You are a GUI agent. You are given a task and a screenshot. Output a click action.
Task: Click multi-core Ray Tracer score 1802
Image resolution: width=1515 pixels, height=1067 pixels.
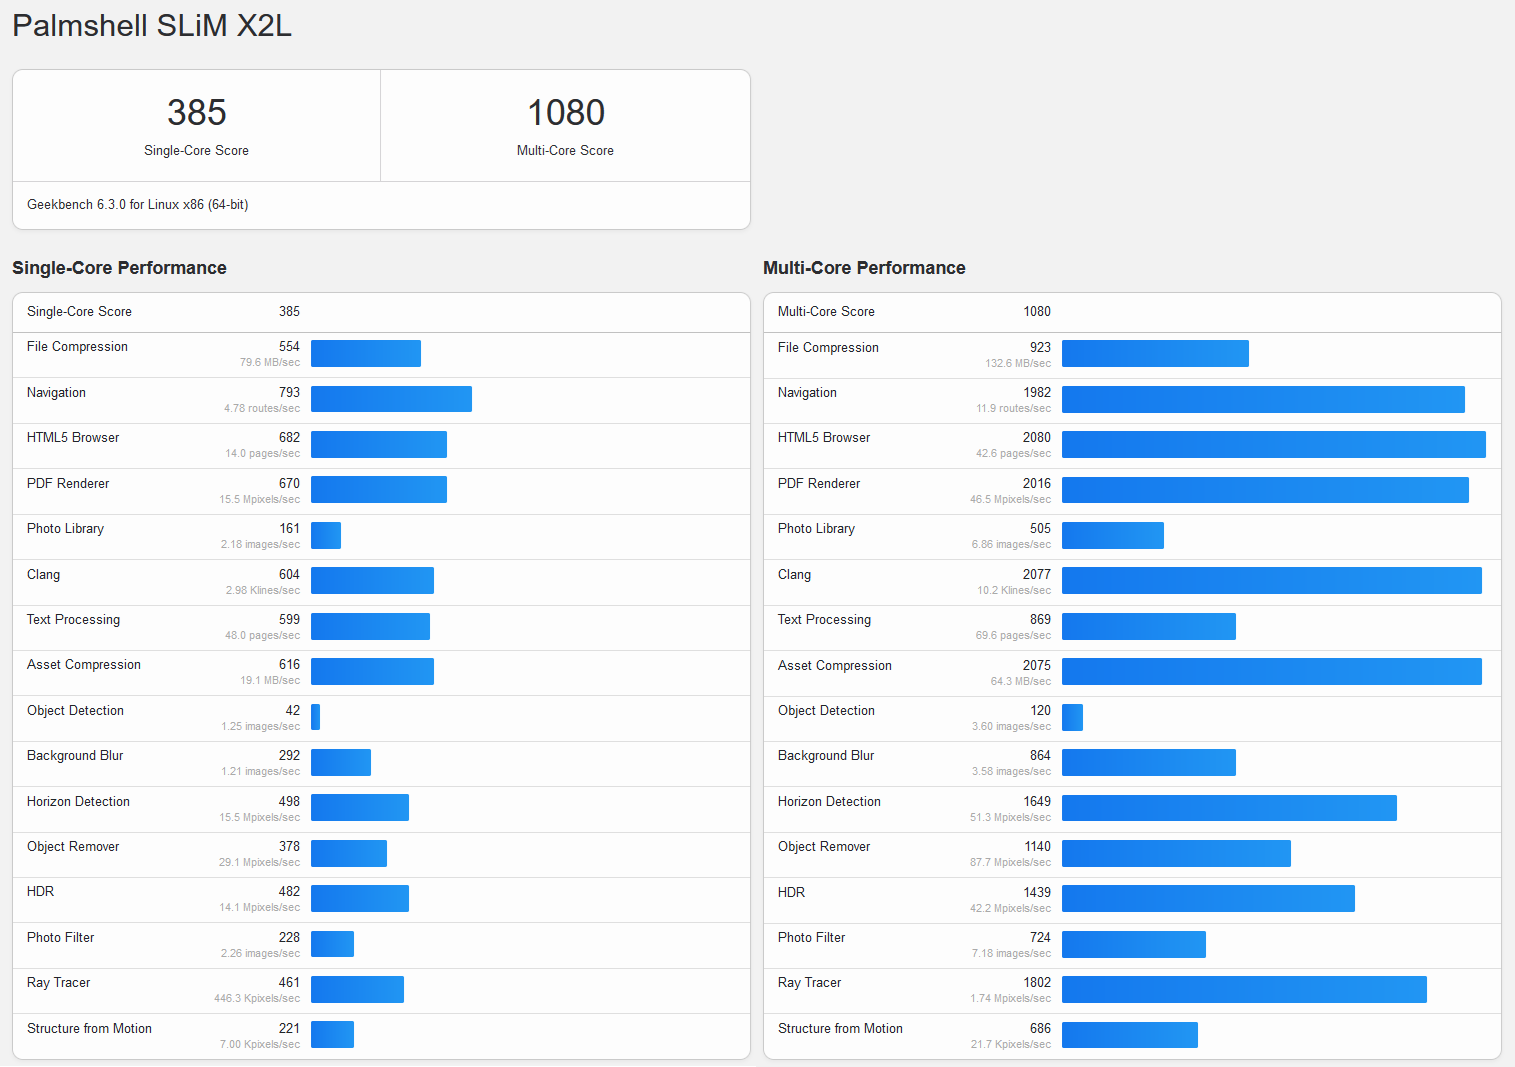(x=1037, y=982)
